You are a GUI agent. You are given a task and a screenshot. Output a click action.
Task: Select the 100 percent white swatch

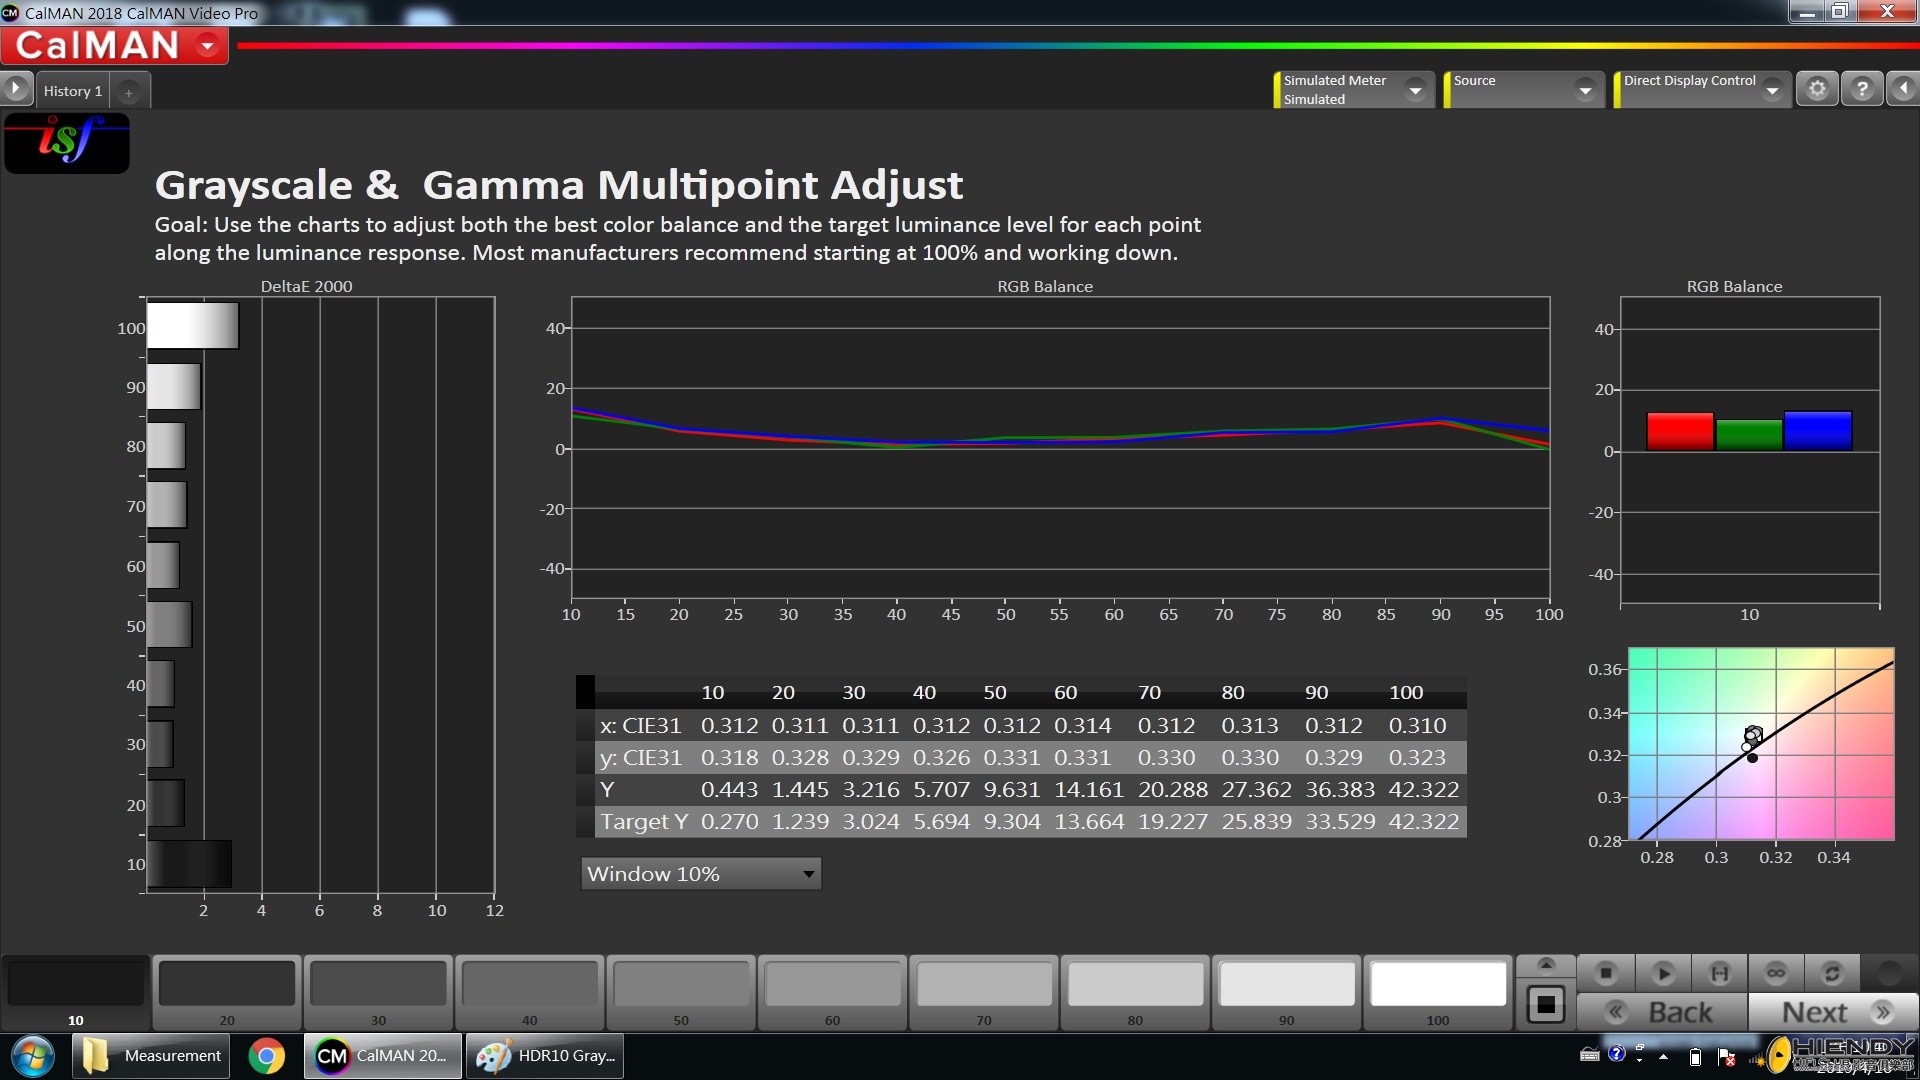pyautogui.click(x=1437, y=985)
